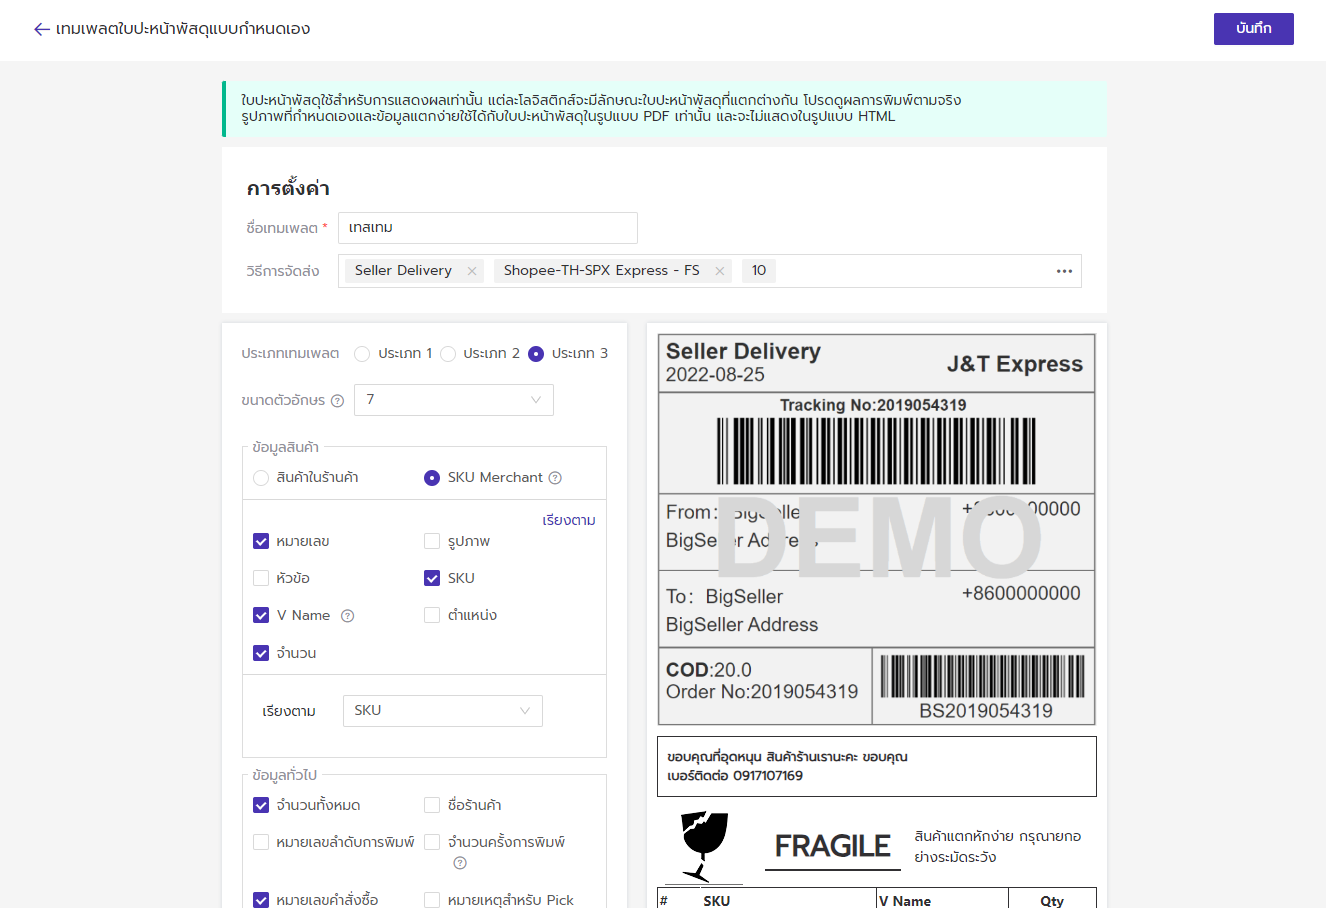Expand the เรียงตาม SKU dropdown
The height and width of the screenshot is (908, 1326).
(442, 711)
